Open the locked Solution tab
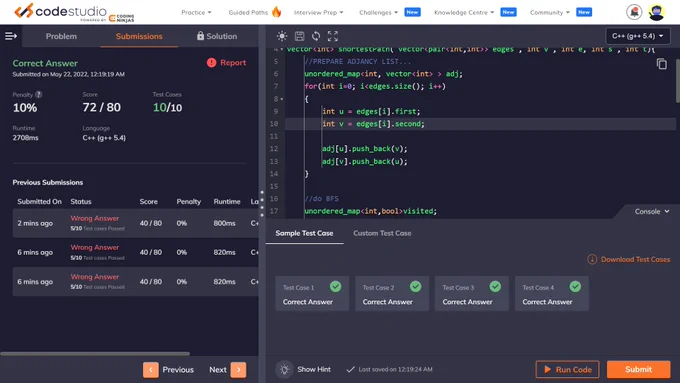Viewport: 680px width, 383px height. 217,36
